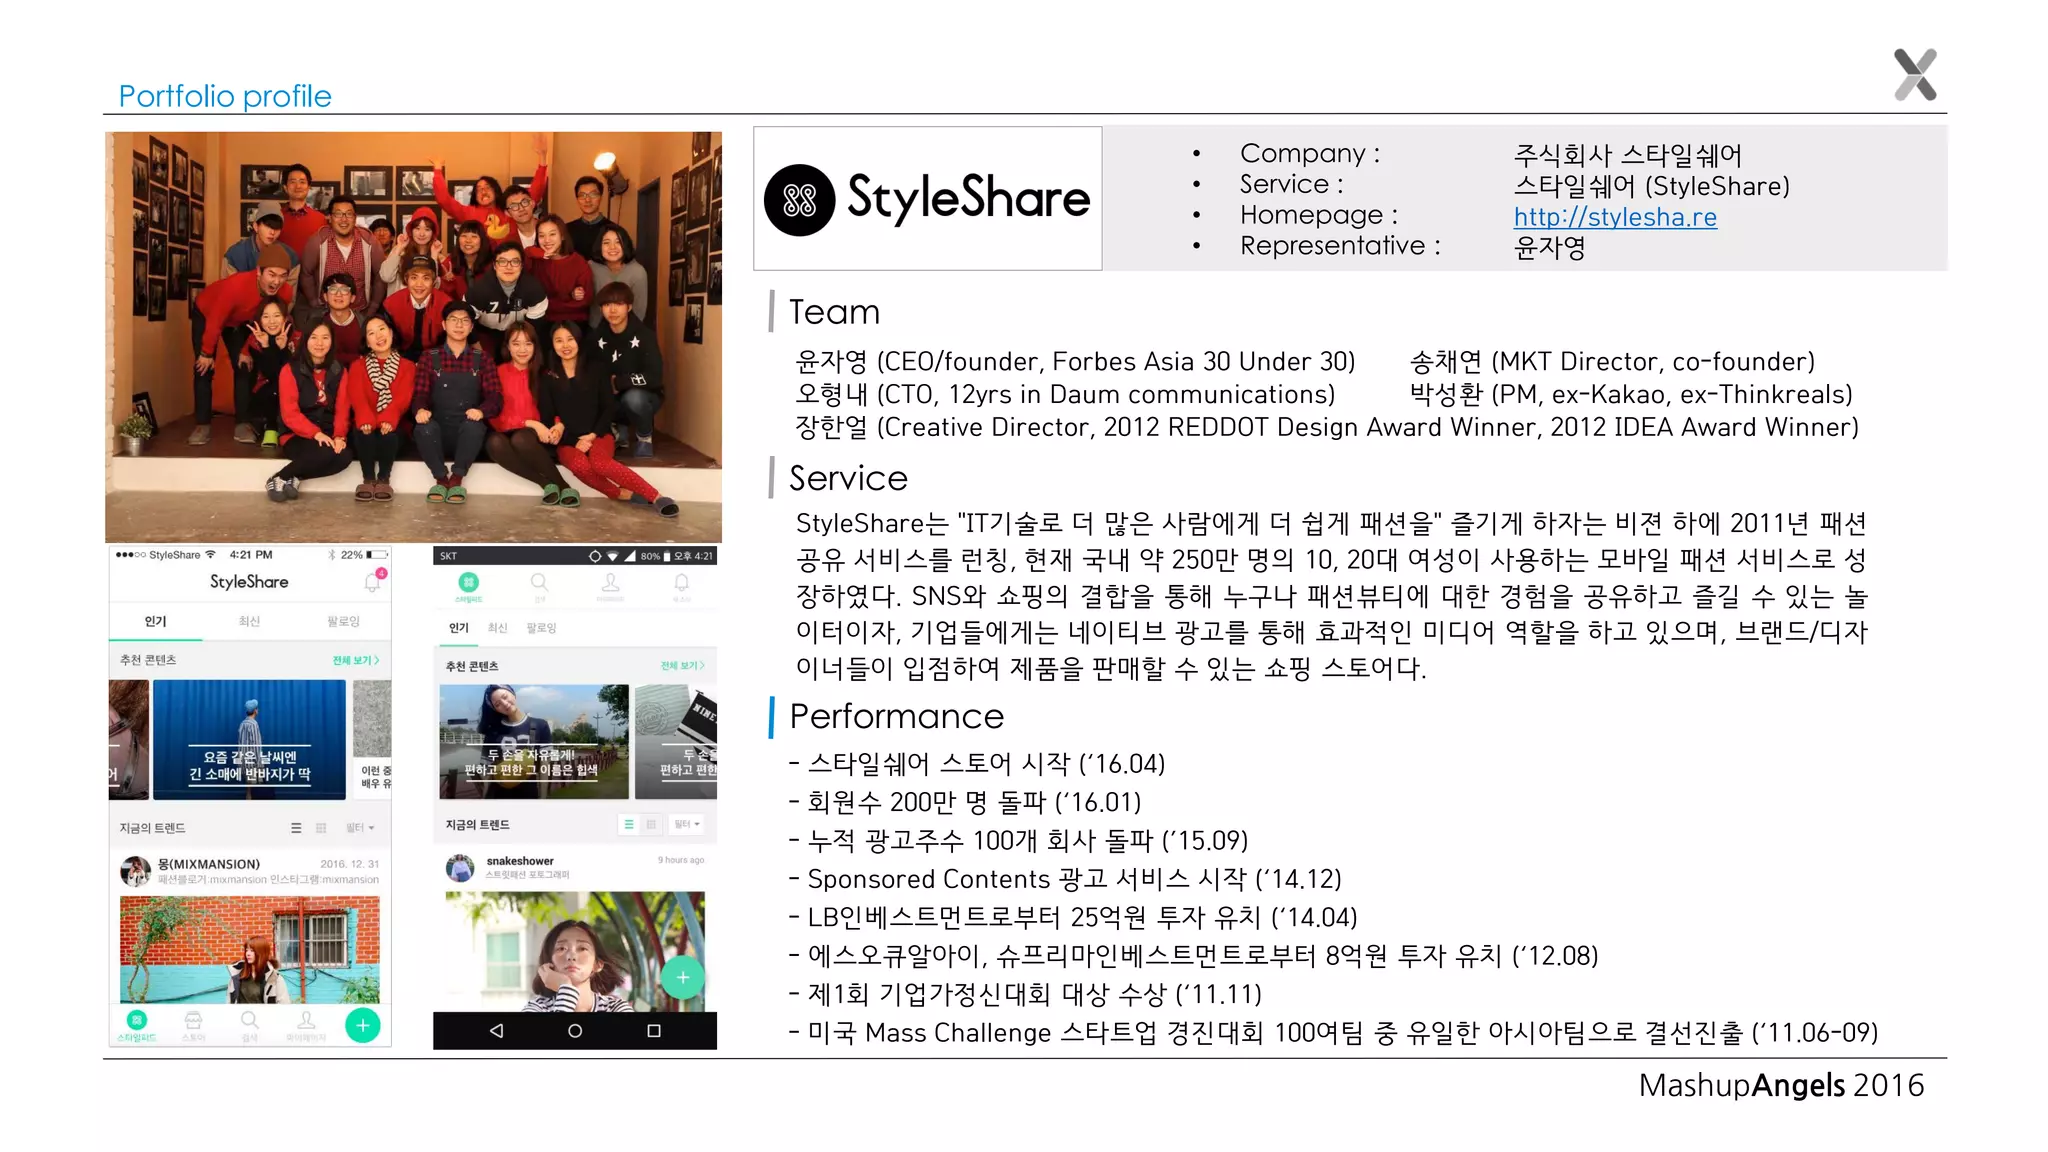Click the StyleShare logo image
This screenshot has height=1152, width=2048.
[x=927, y=198]
